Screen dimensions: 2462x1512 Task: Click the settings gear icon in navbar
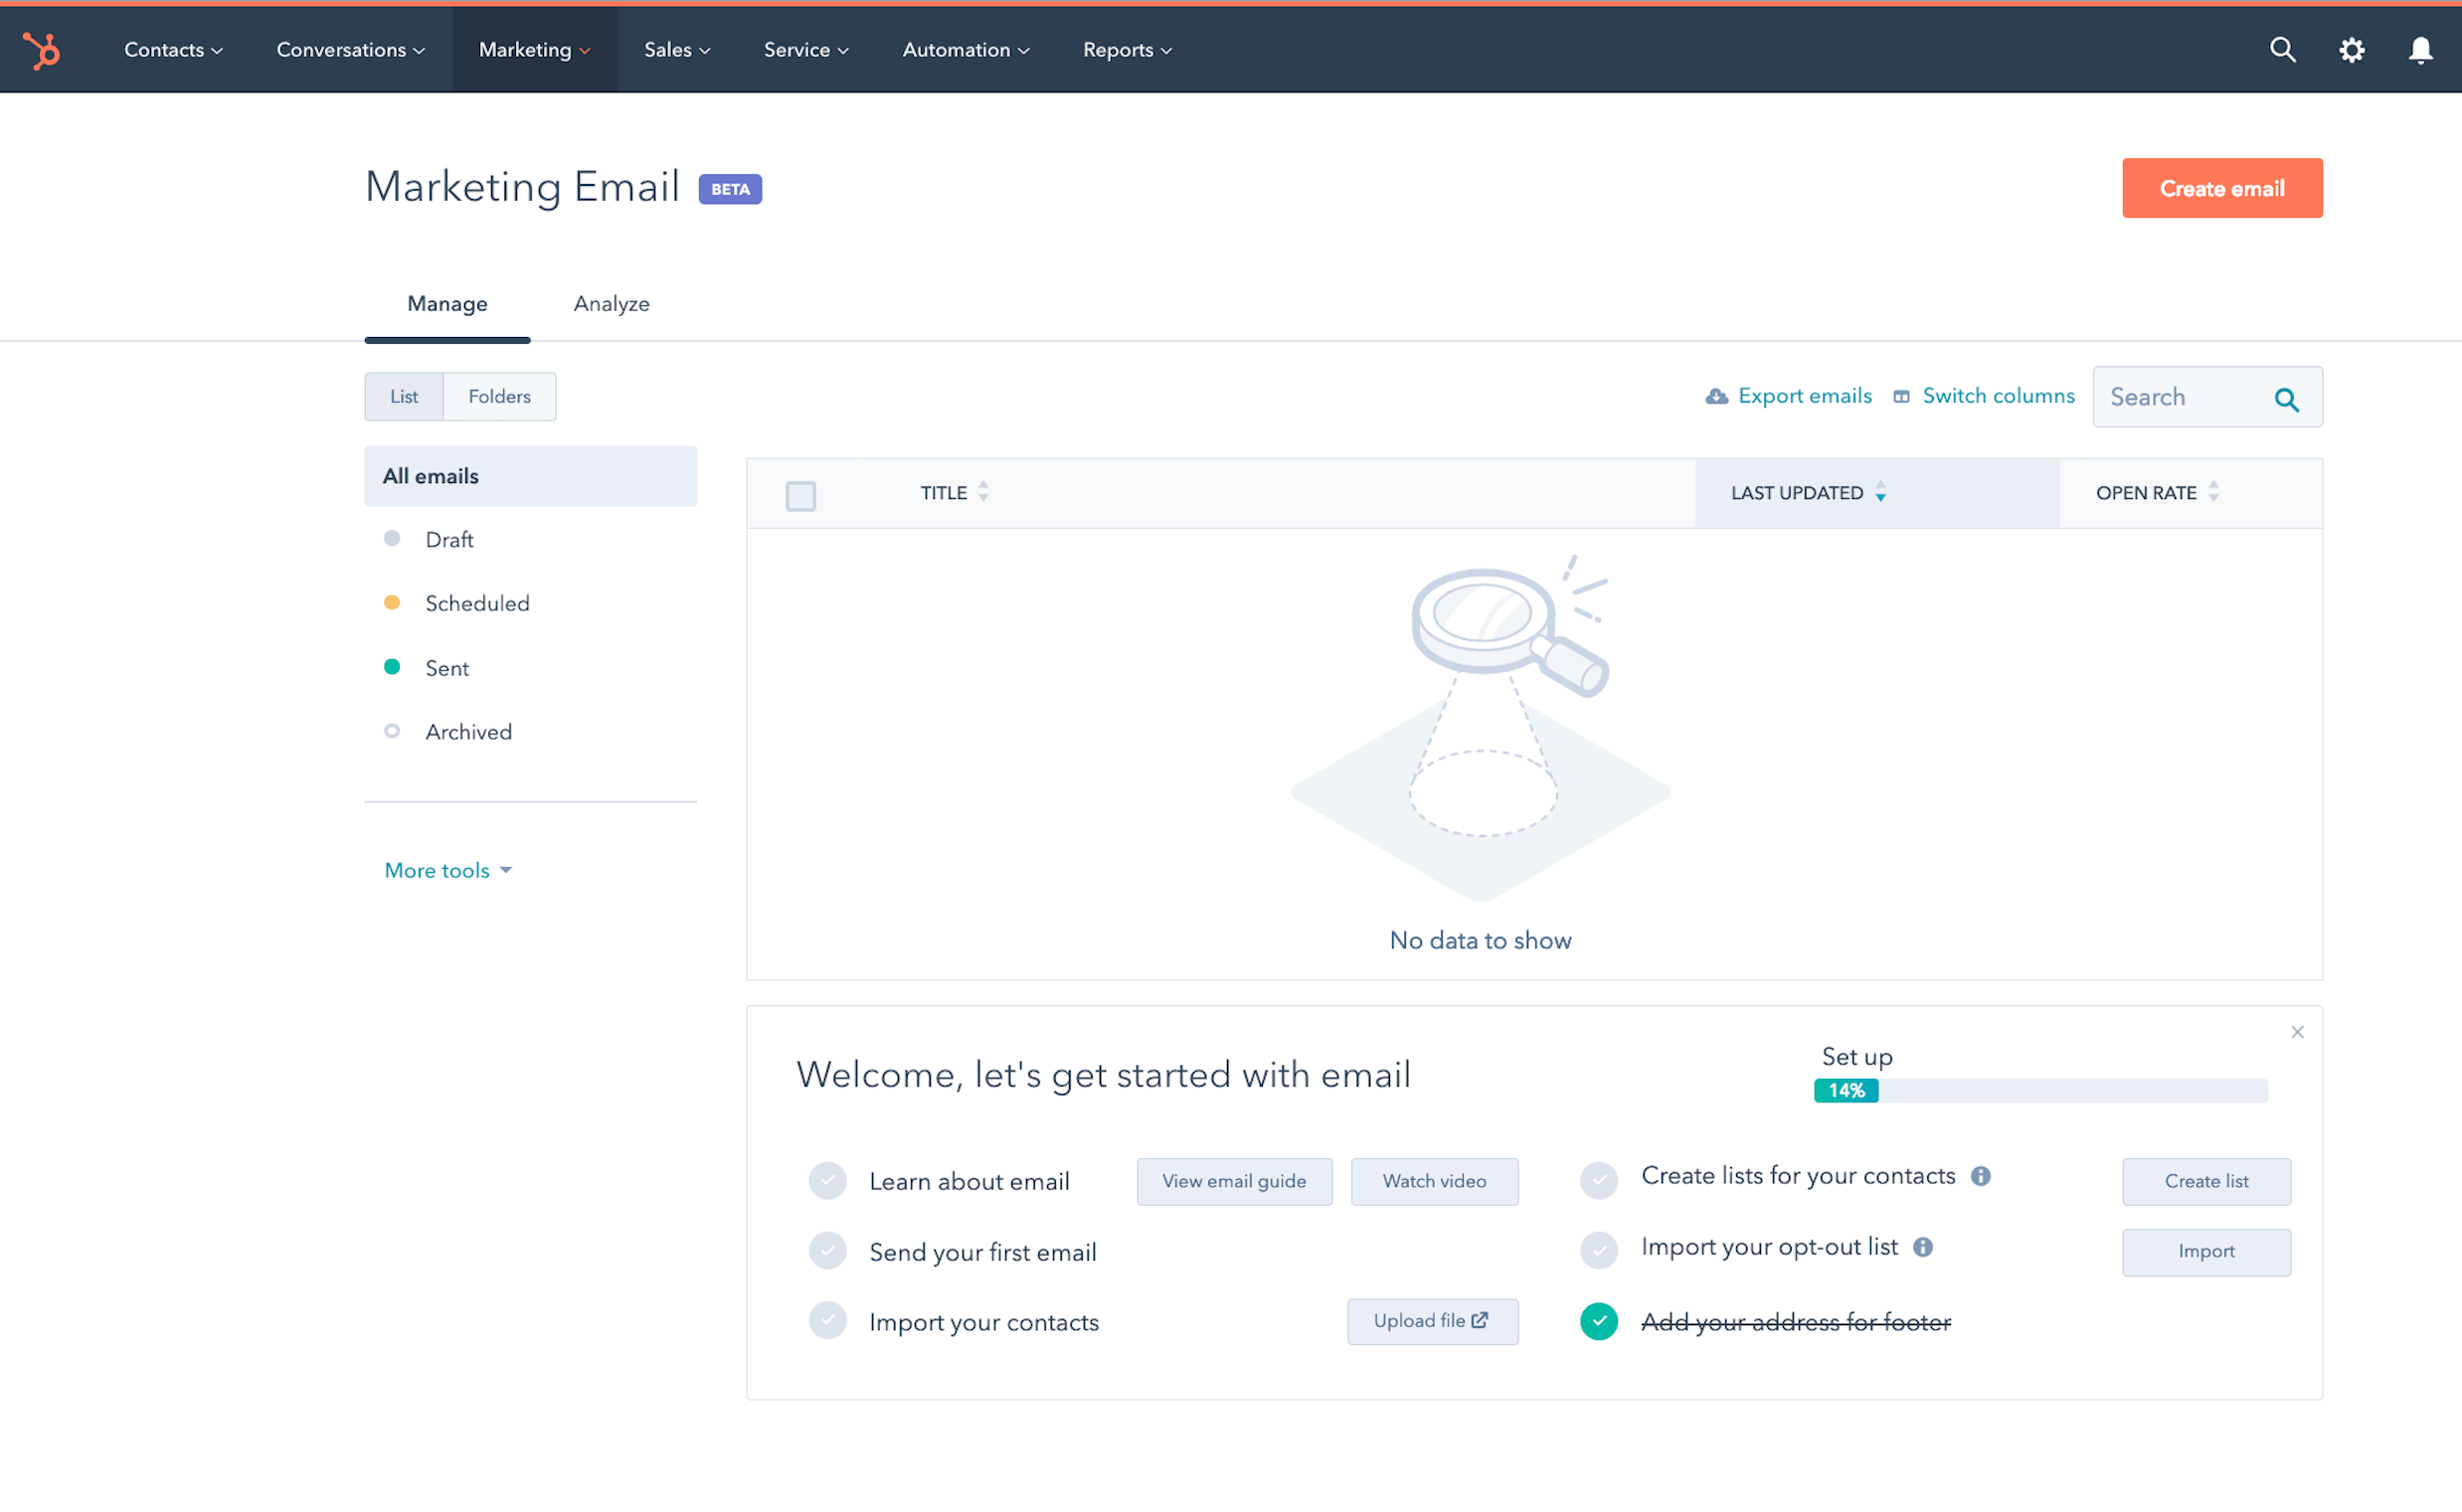(x=2352, y=50)
